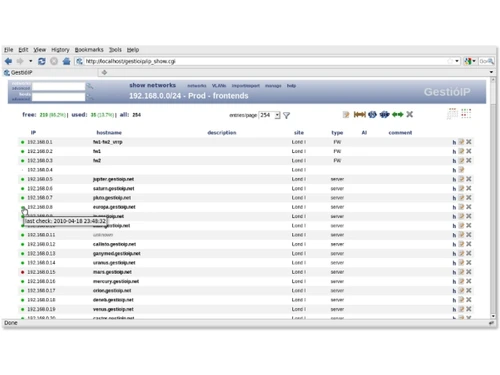Edit the orion.gestioip.net entry
Screen dimensions: 500x375
(461, 291)
